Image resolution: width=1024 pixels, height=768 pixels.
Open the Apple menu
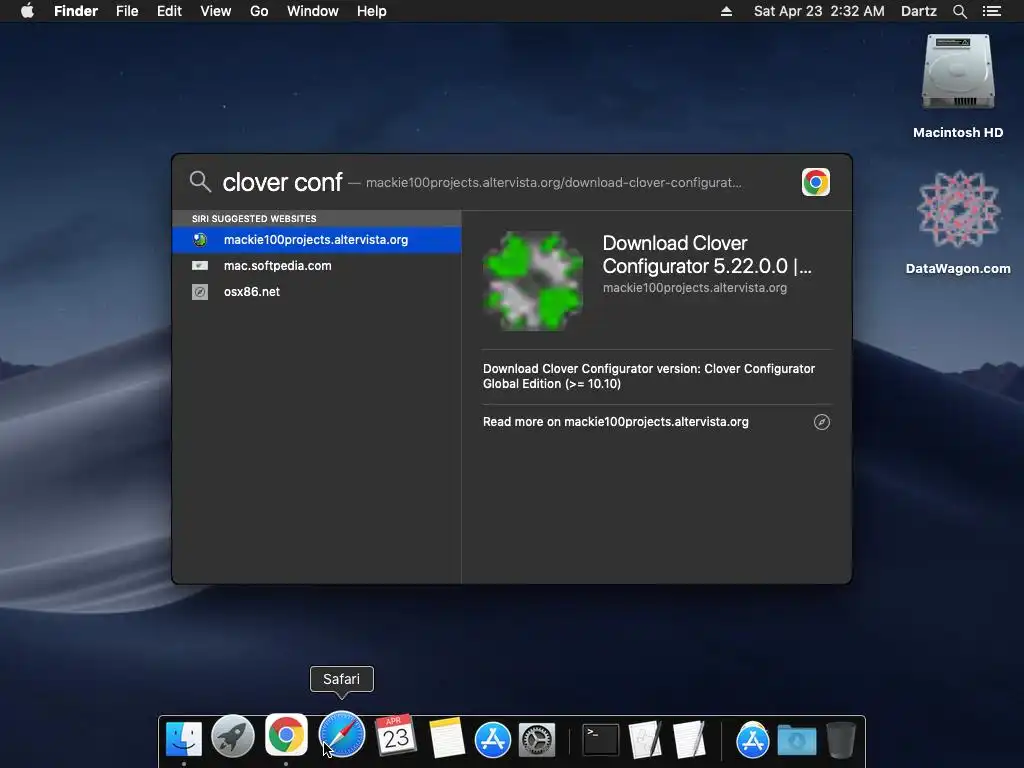(27, 11)
